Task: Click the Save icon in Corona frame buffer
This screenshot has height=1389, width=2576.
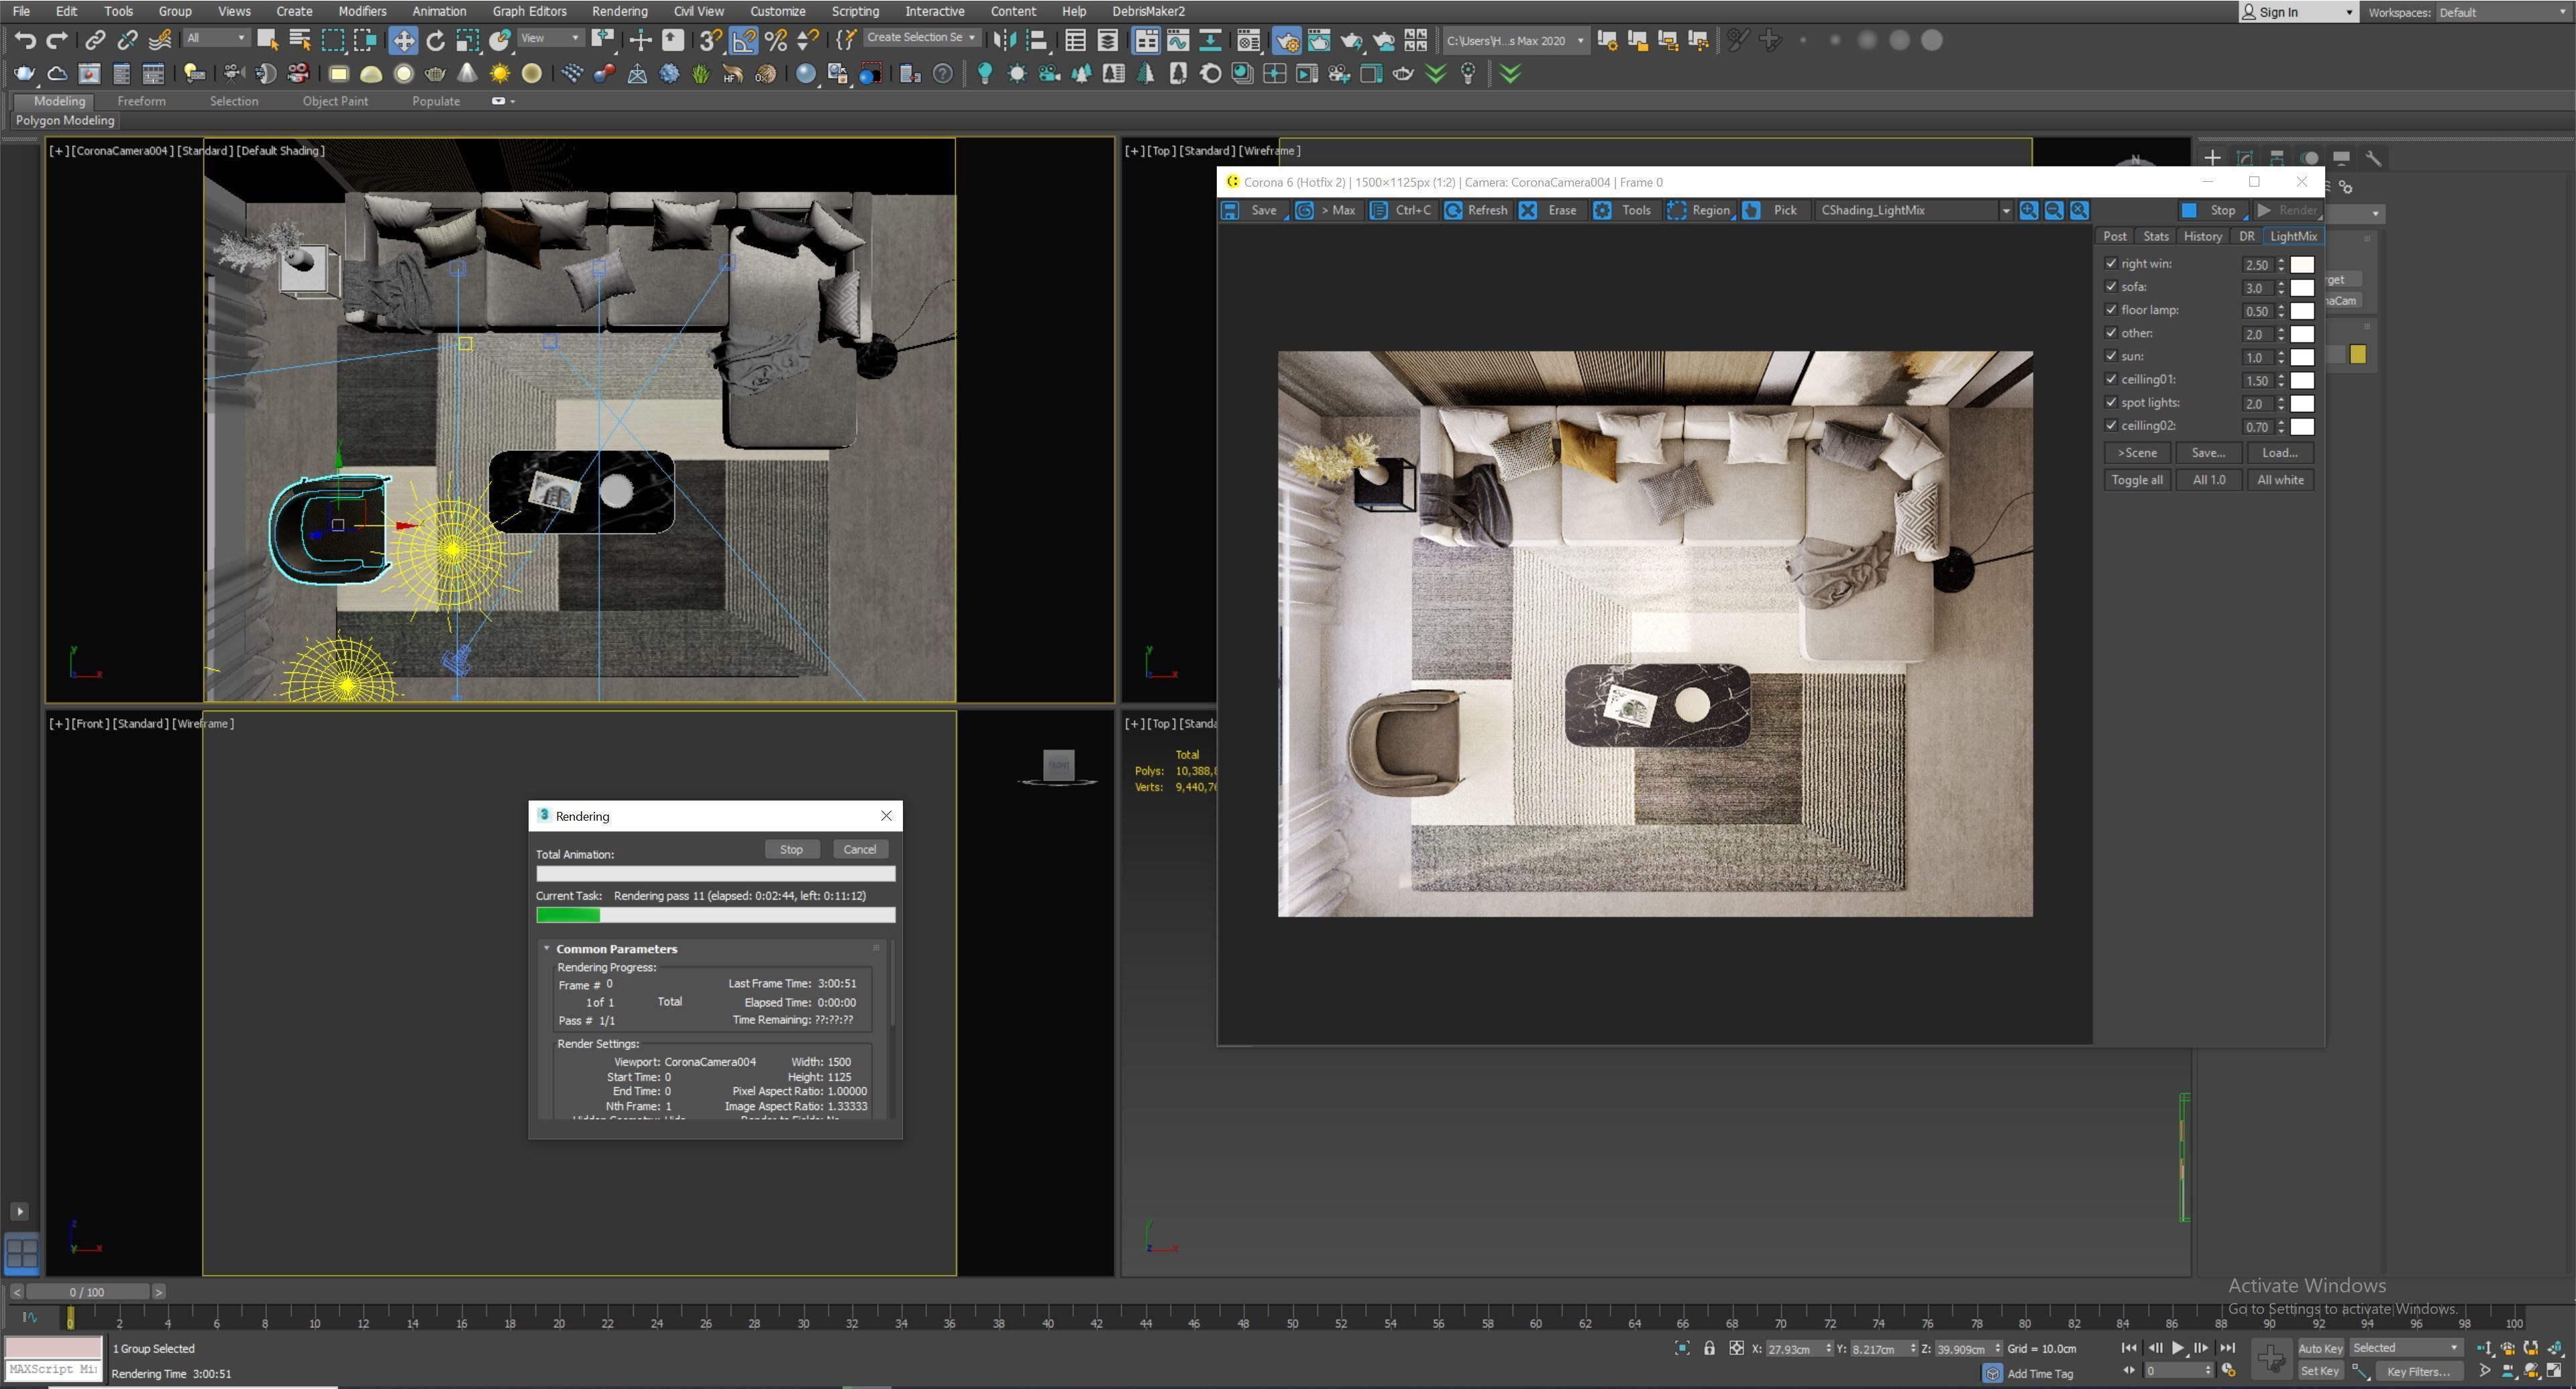Action: tap(1231, 210)
